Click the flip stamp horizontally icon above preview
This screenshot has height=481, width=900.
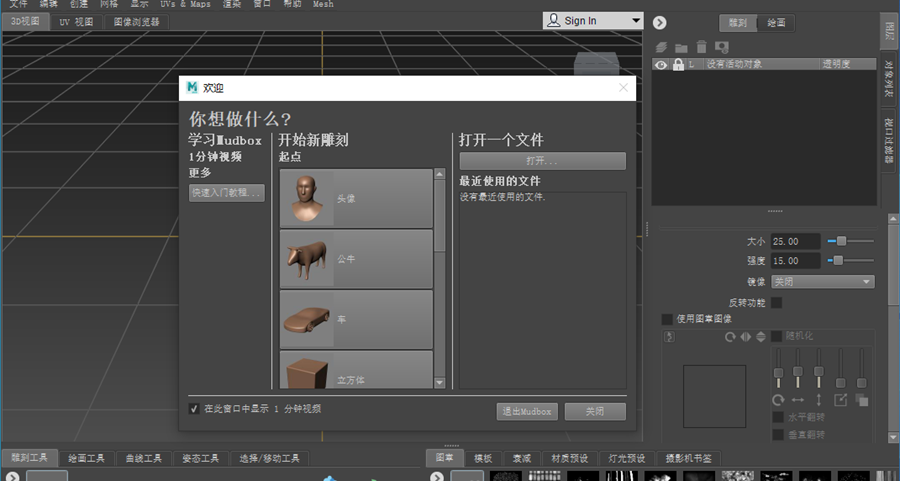coord(746,337)
